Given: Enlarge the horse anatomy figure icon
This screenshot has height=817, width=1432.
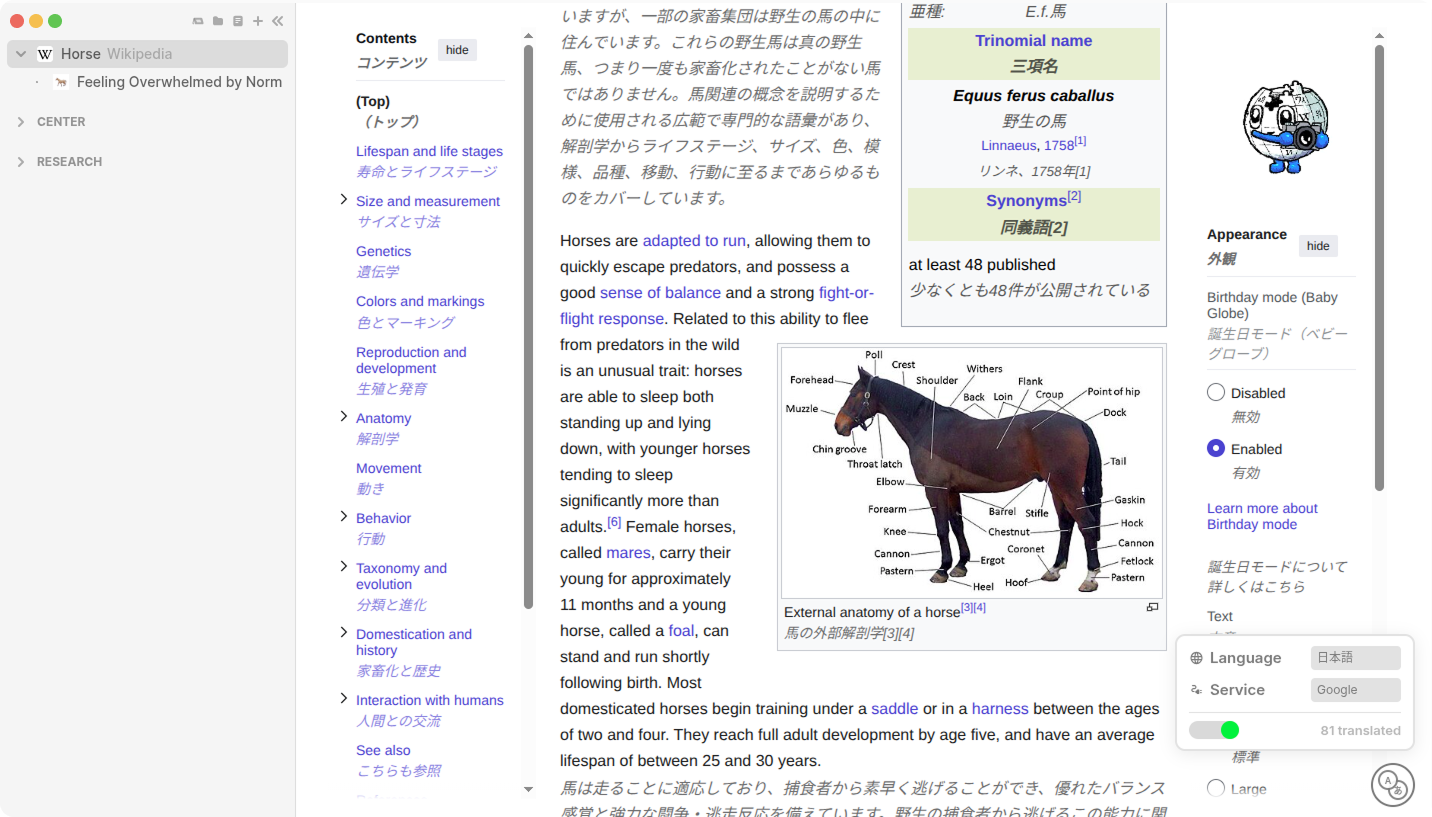Looking at the screenshot, I should 1152,607.
